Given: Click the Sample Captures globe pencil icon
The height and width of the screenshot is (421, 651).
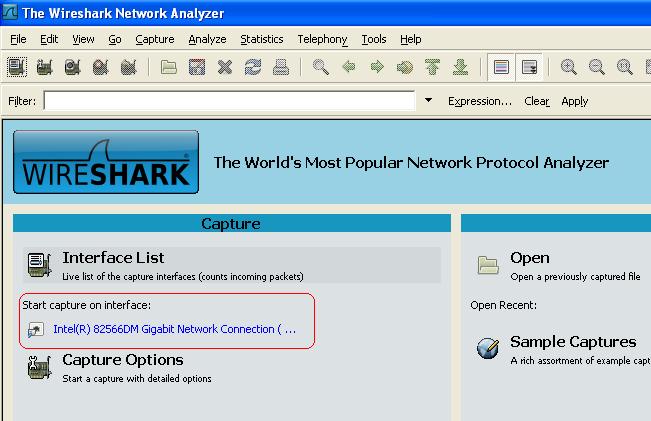Looking at the screenshot, I should [x=488, y=348].
